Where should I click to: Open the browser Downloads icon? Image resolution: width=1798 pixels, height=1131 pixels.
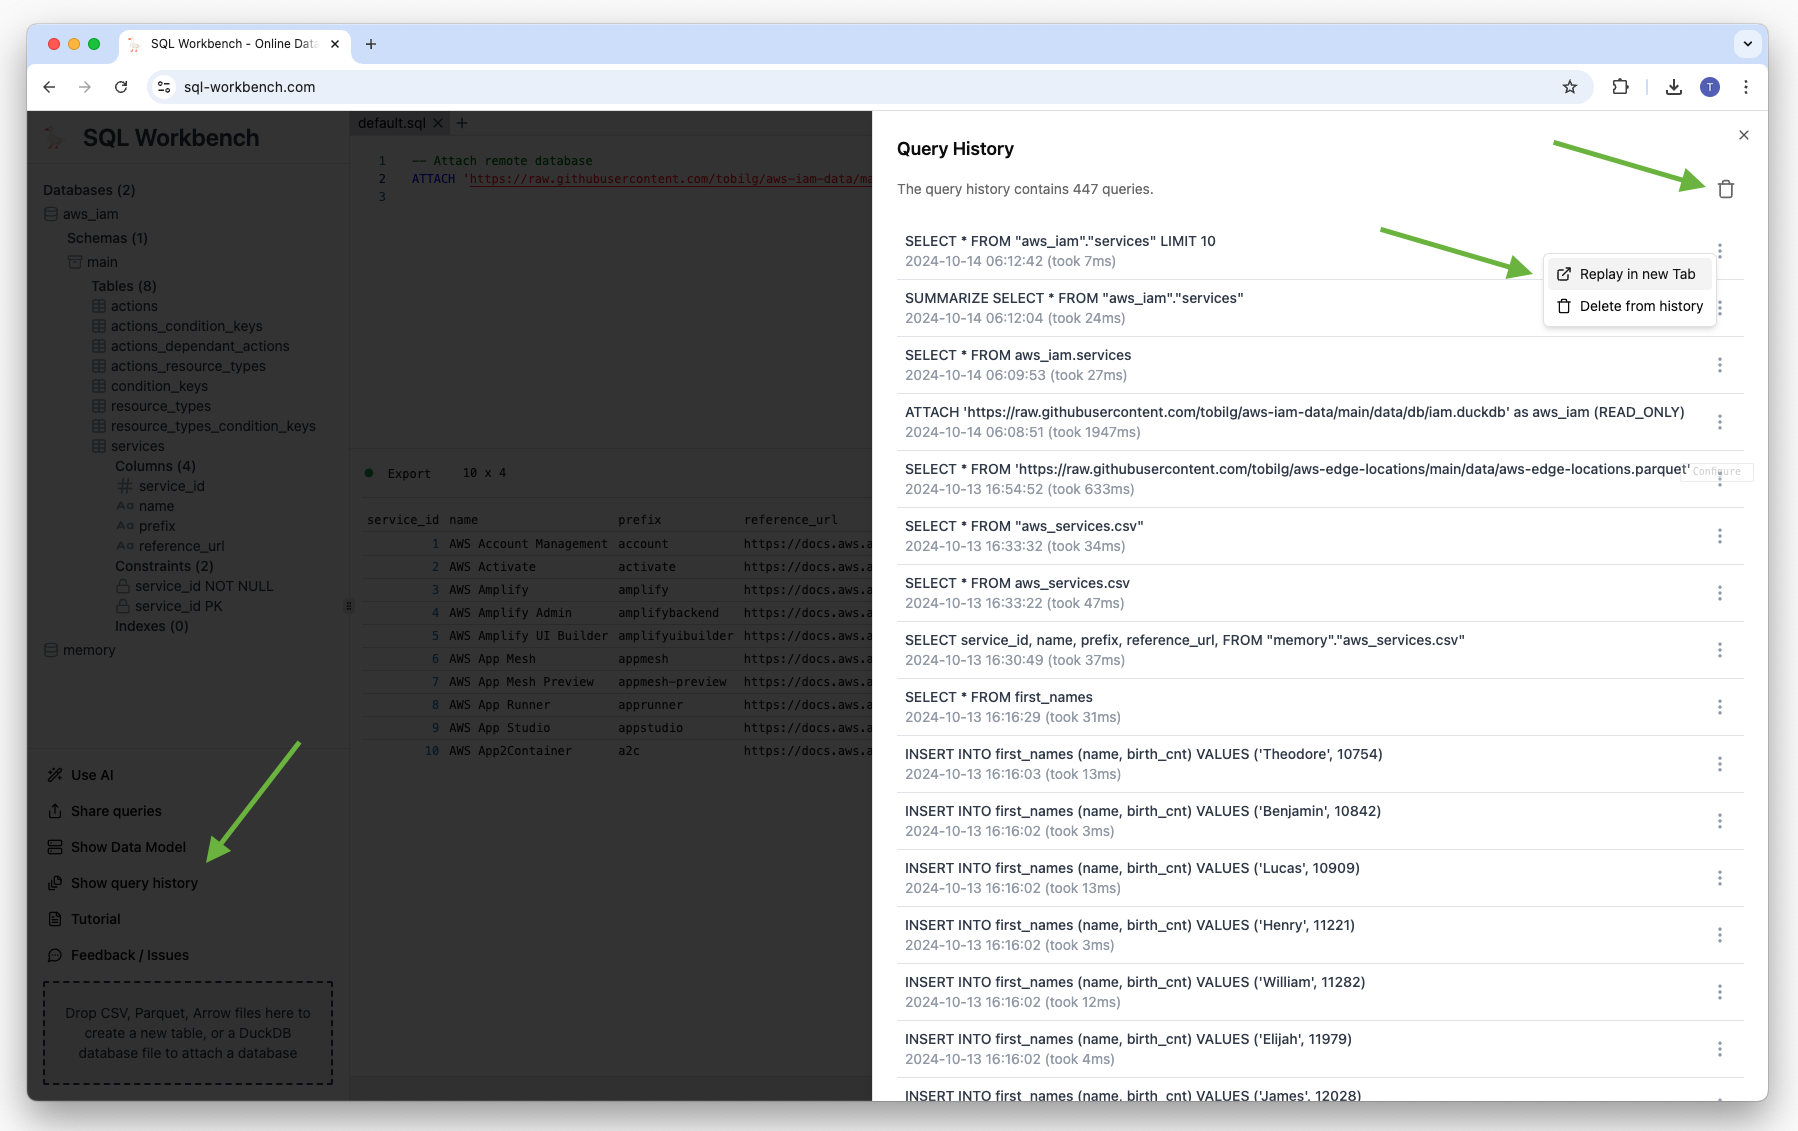[1673, 87]
